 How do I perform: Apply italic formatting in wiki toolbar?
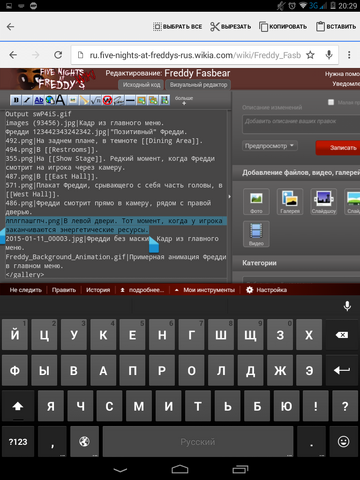click(27, 100)
